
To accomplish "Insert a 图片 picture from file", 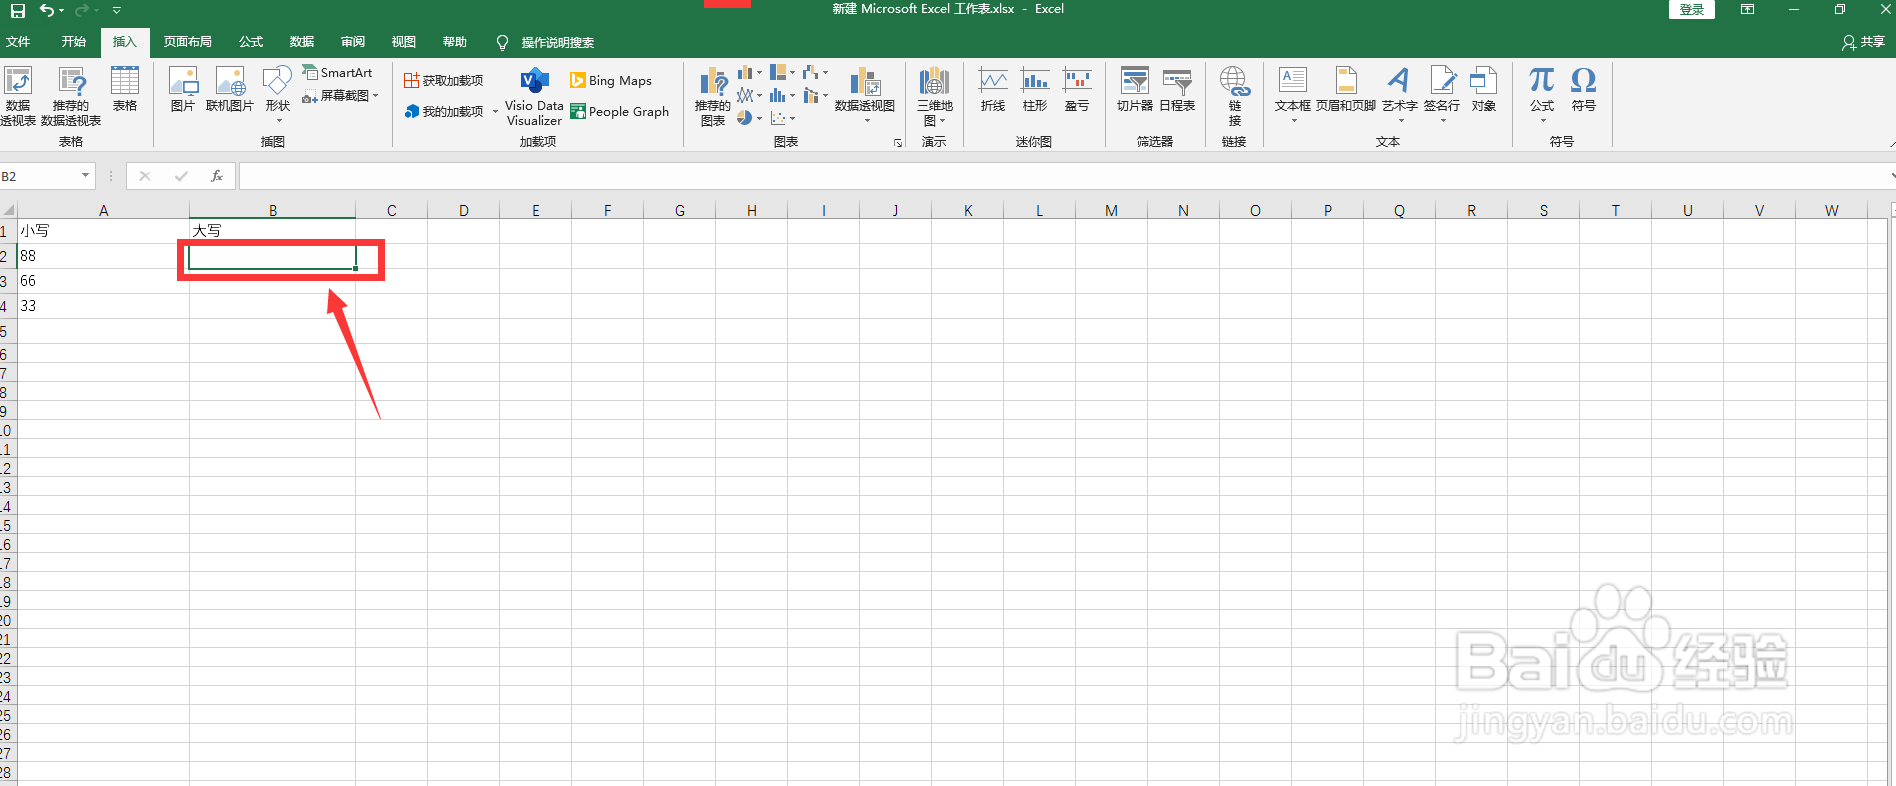I will coord(183,90).
